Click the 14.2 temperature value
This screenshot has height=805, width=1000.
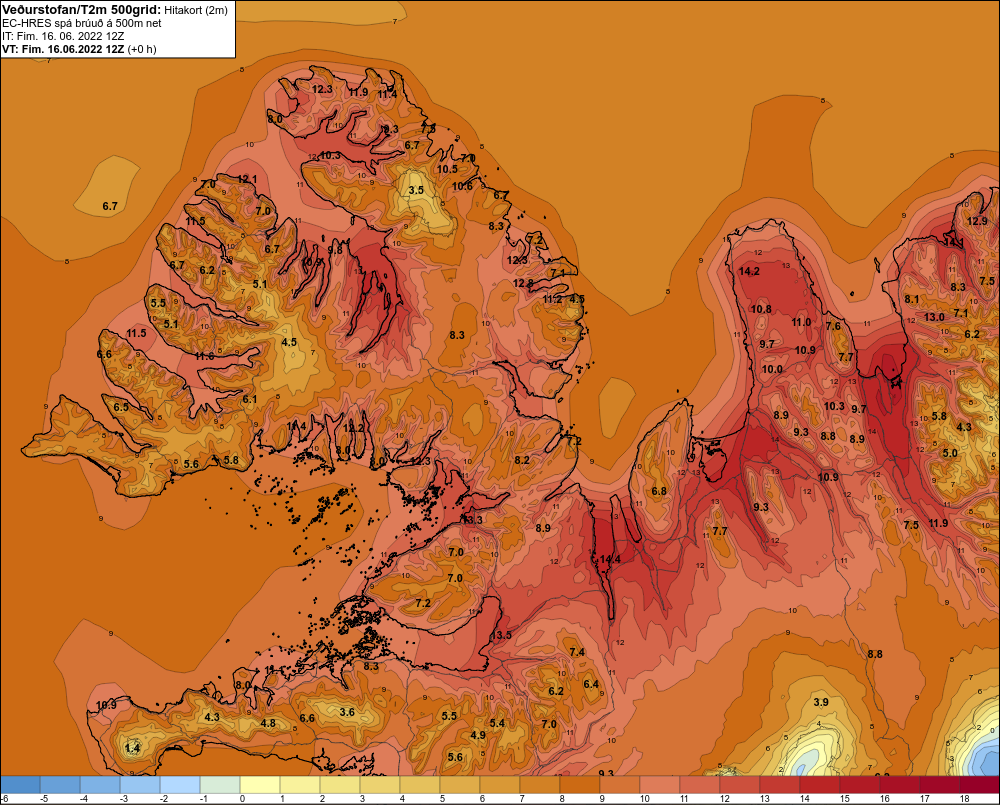[749, 271]
